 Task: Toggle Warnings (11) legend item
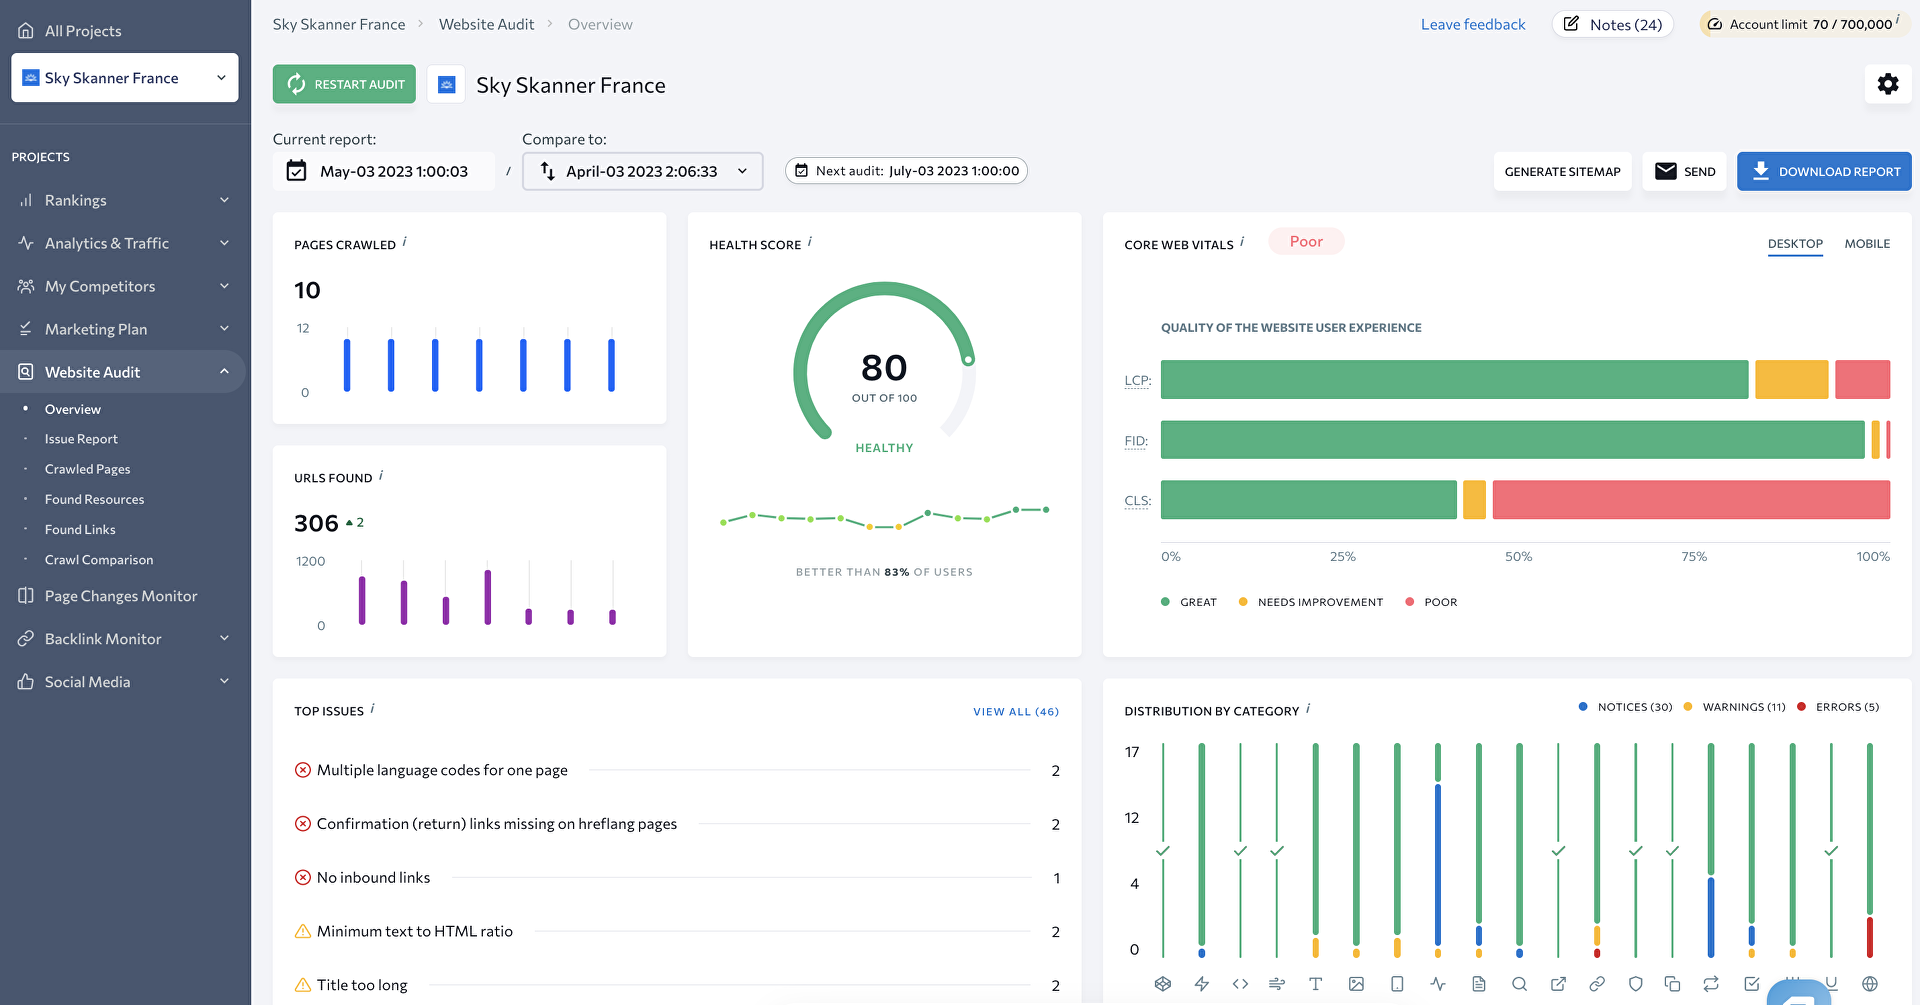pyautogui.click(x=1734, y=707)
